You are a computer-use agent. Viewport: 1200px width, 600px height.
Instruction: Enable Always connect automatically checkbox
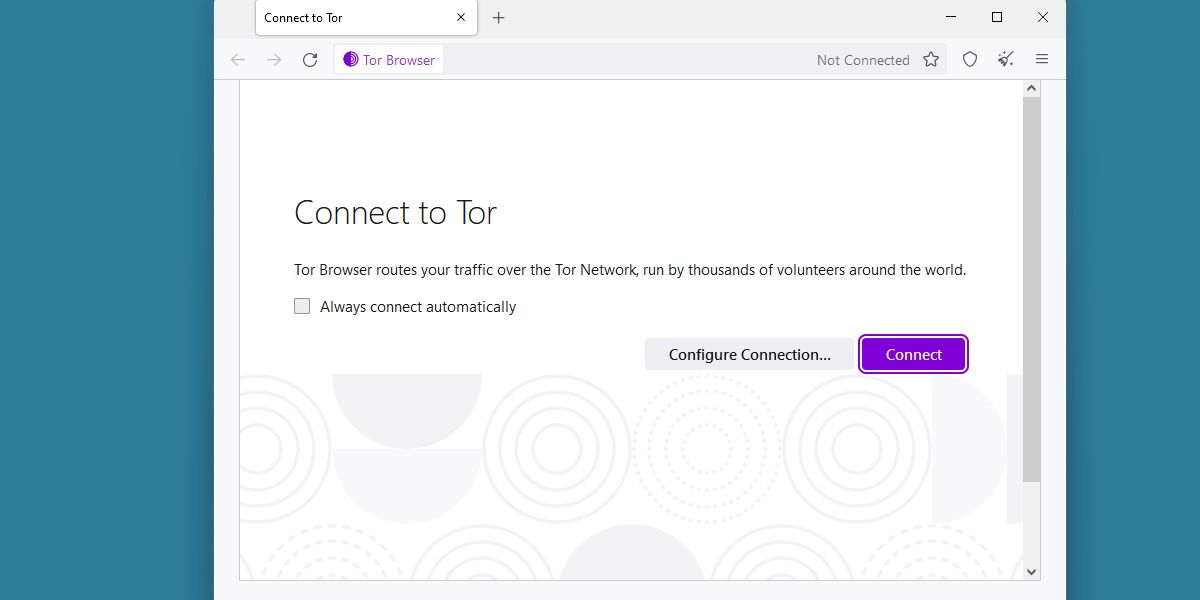(302, 306)
